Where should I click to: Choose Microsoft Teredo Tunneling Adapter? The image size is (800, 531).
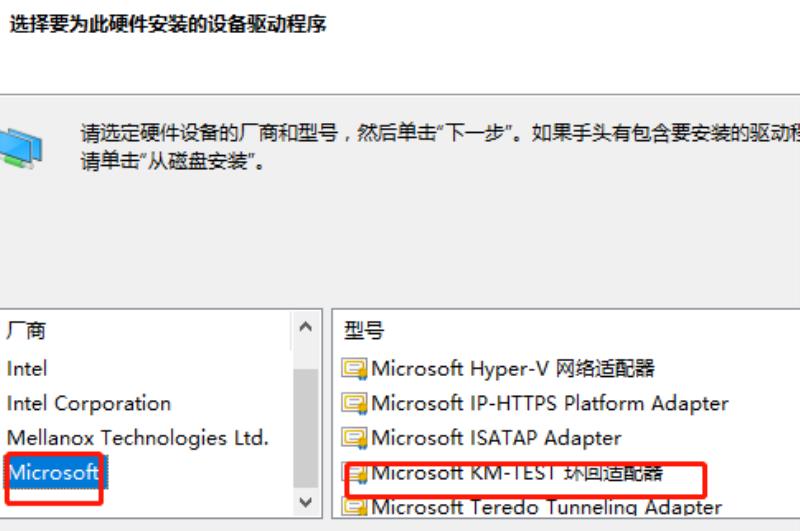(x=546, y=507)
